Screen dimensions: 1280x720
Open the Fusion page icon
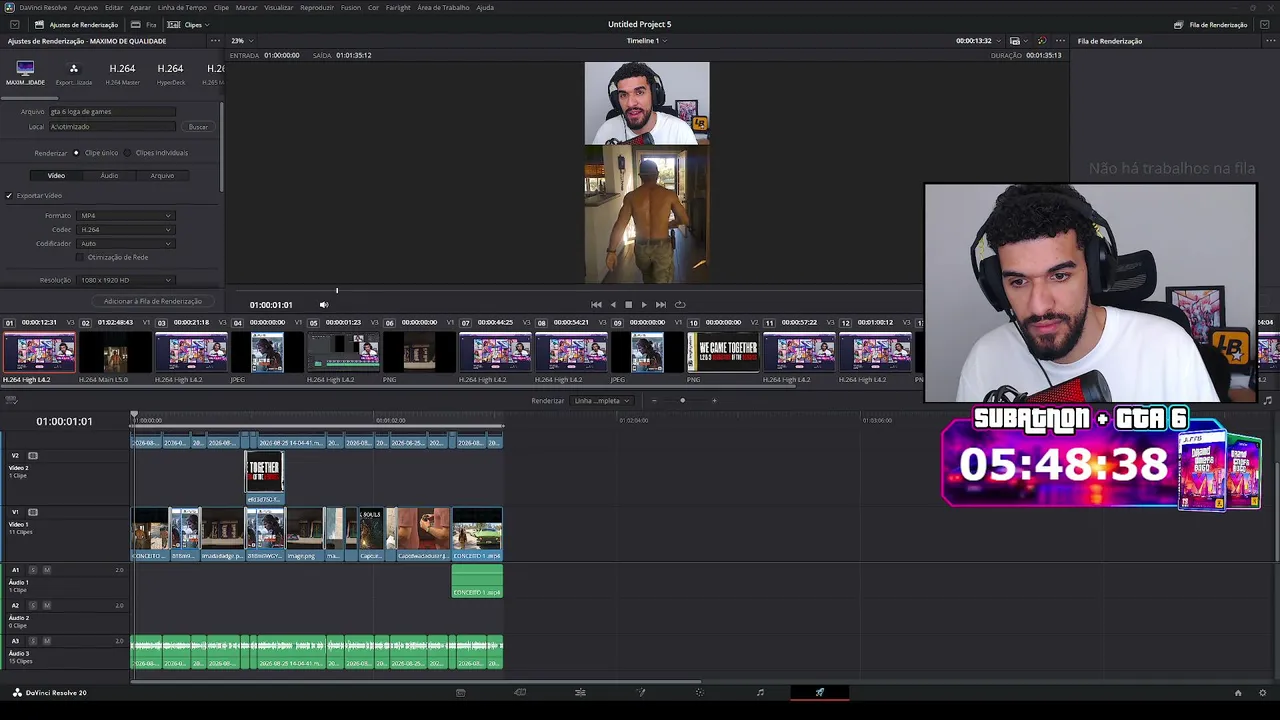(x=641, y=692)
